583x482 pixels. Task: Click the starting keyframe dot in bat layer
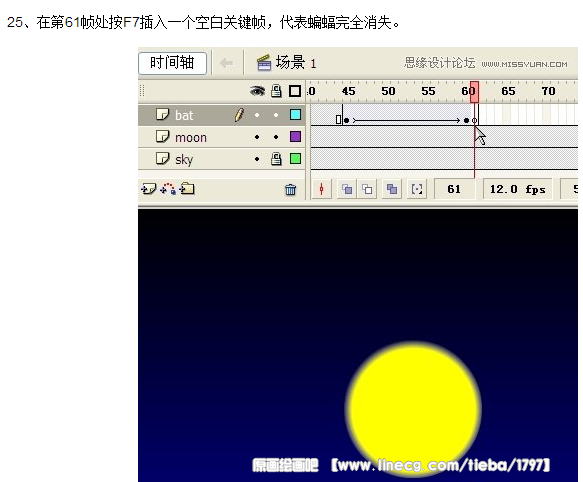click(347, 120)
